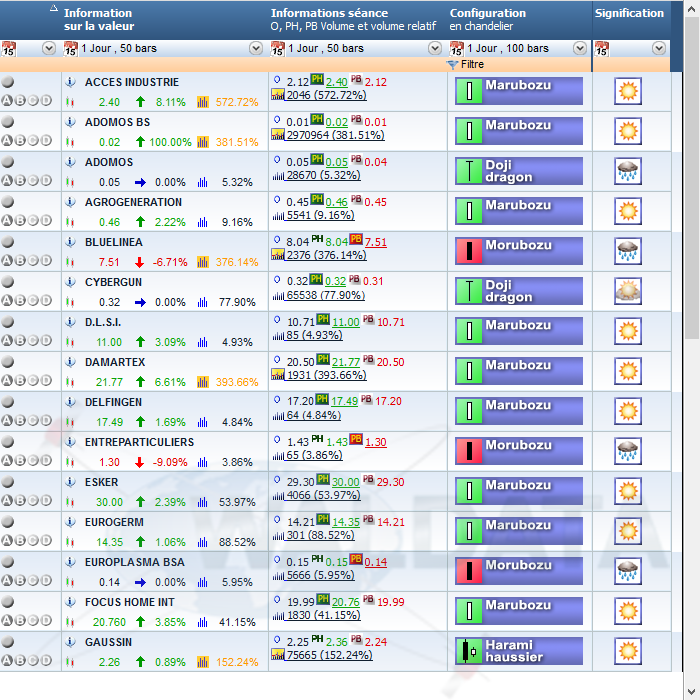Toggle grey round marker for ACCES INDUSTRIE
Screen dimensions: 700x700
coord(8,82)
